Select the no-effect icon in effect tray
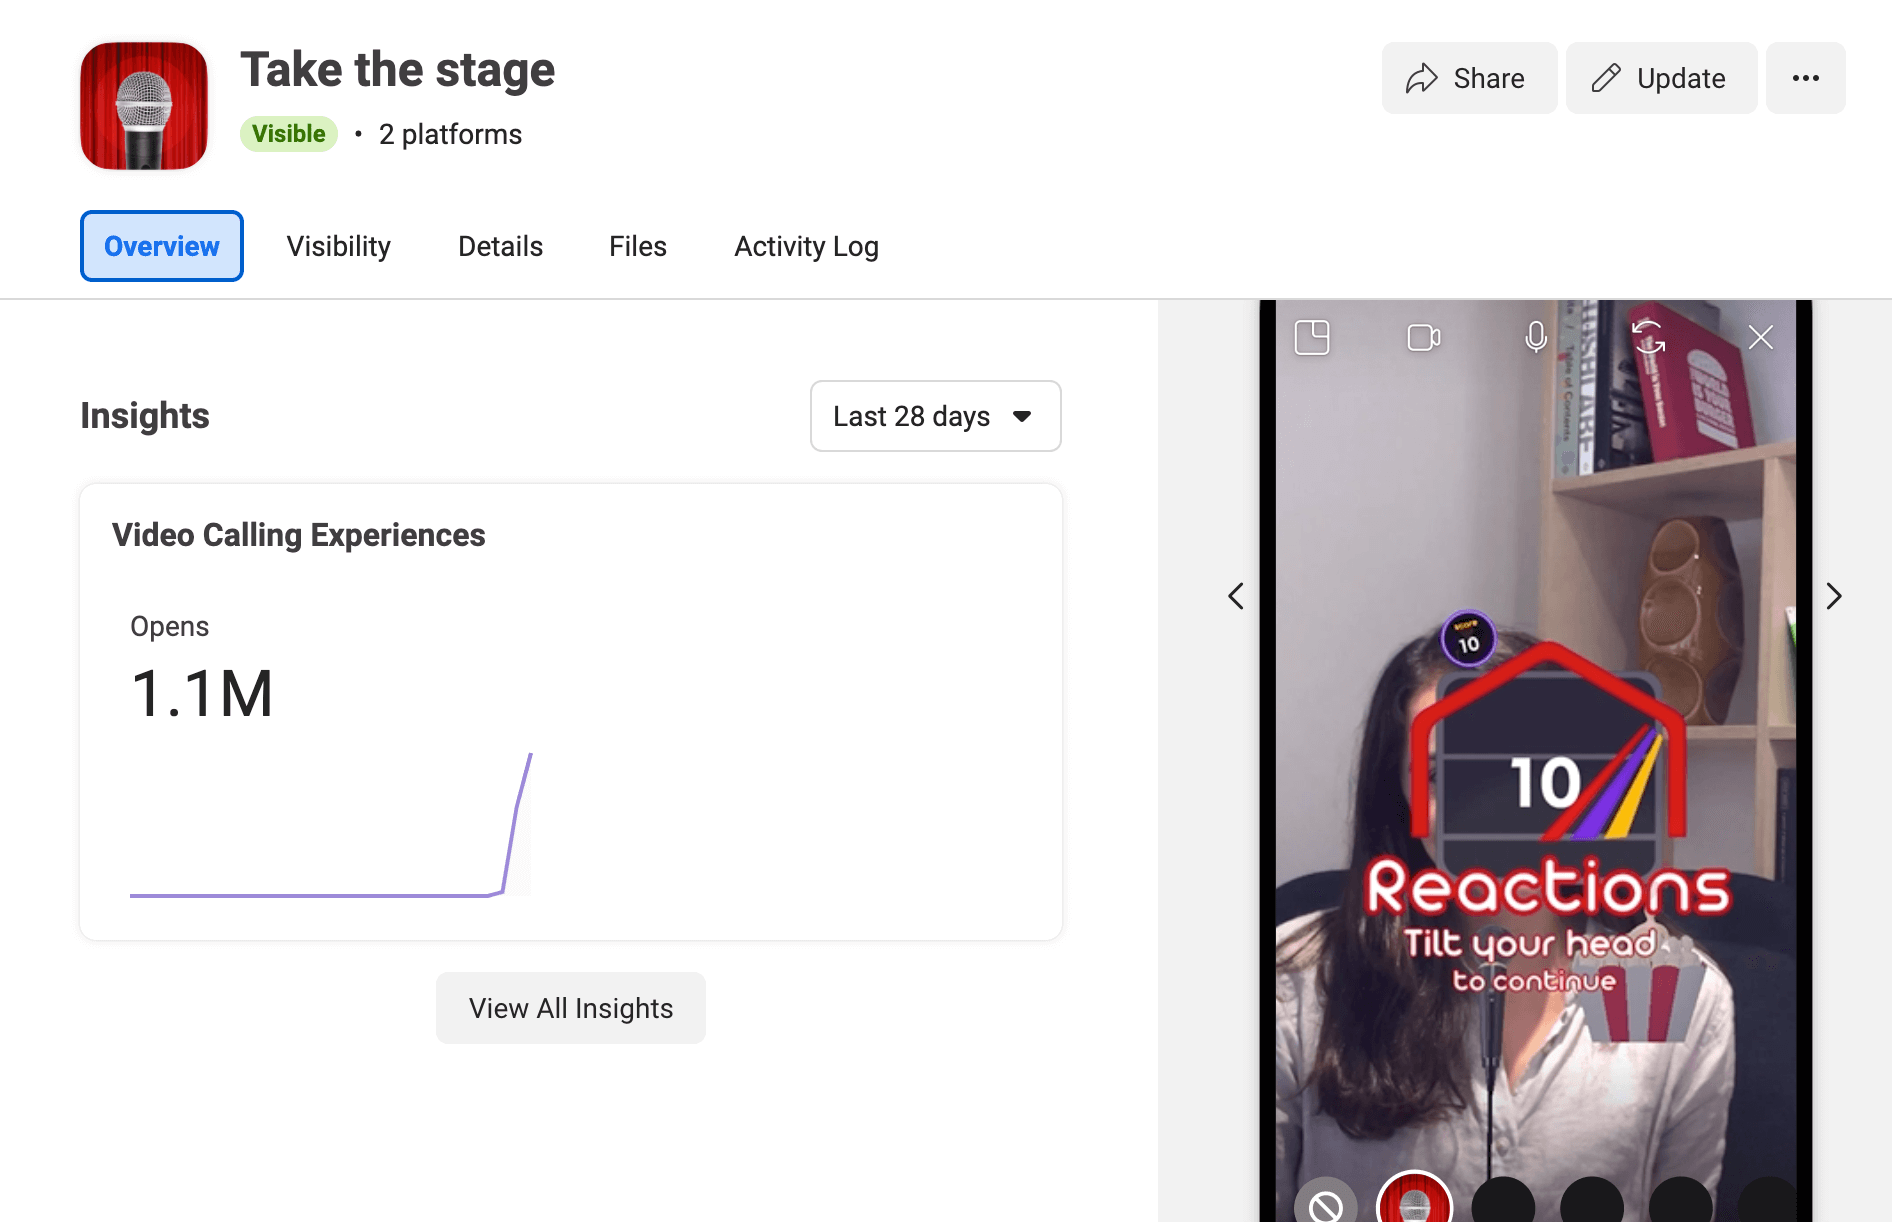The height and width of the screenshot is (1222, 1892). click(x=1326, y=1204)
